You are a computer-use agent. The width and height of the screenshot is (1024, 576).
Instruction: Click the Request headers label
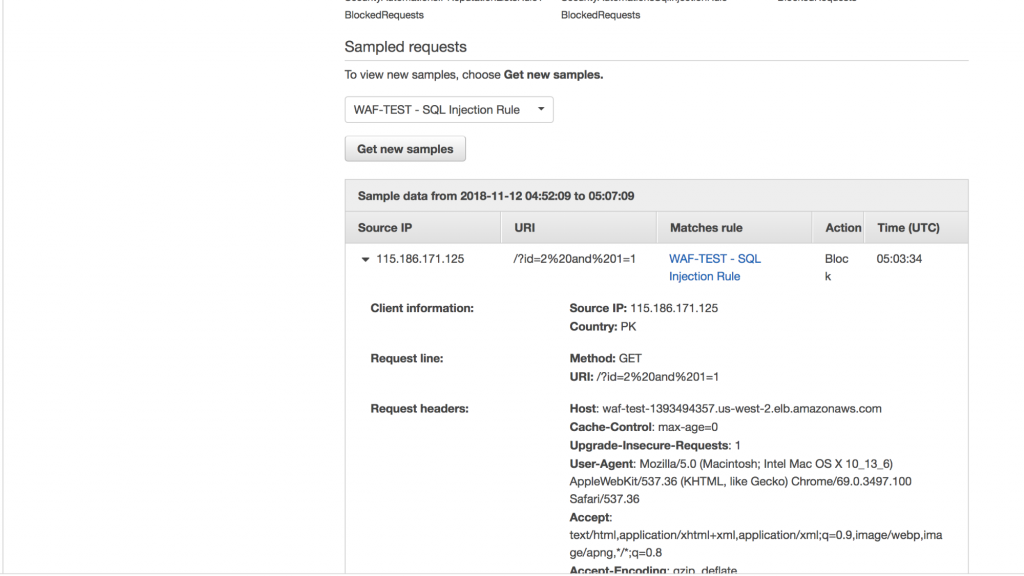[x=419, y=409]
